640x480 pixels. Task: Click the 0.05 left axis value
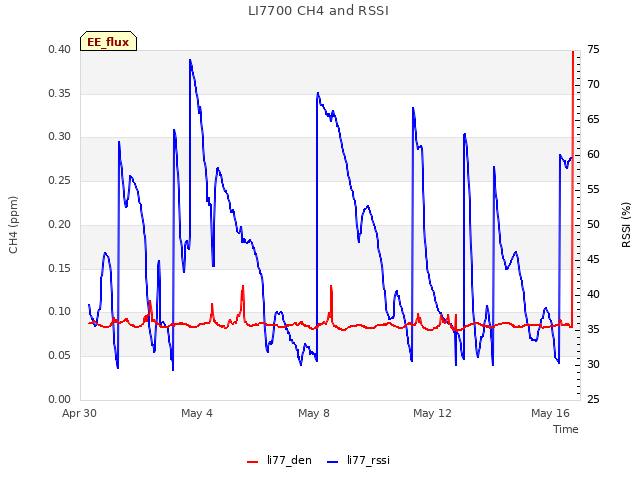60,356
